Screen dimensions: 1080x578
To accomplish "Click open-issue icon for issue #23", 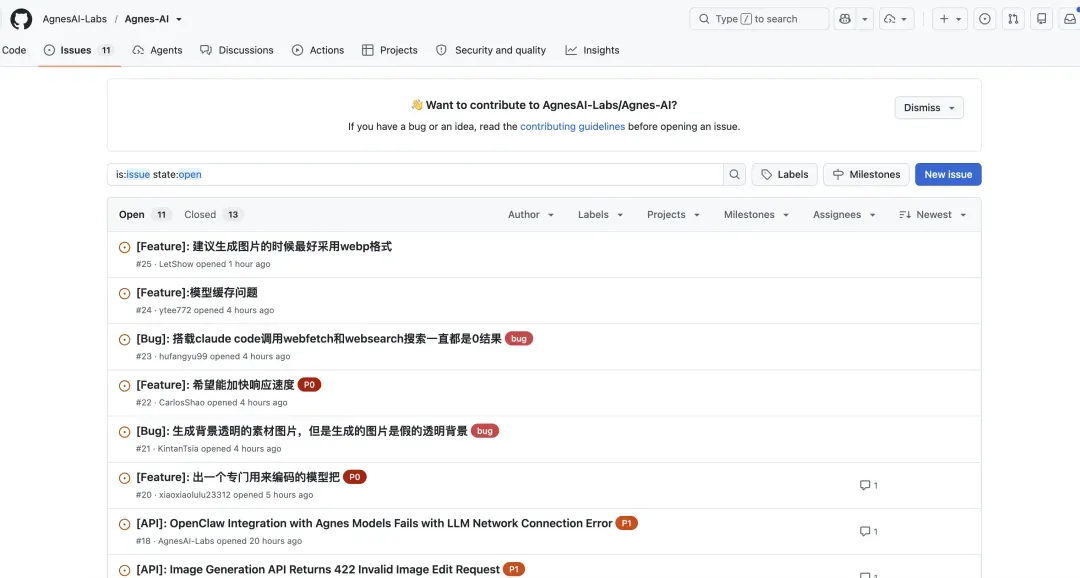I will pos(125,340).
